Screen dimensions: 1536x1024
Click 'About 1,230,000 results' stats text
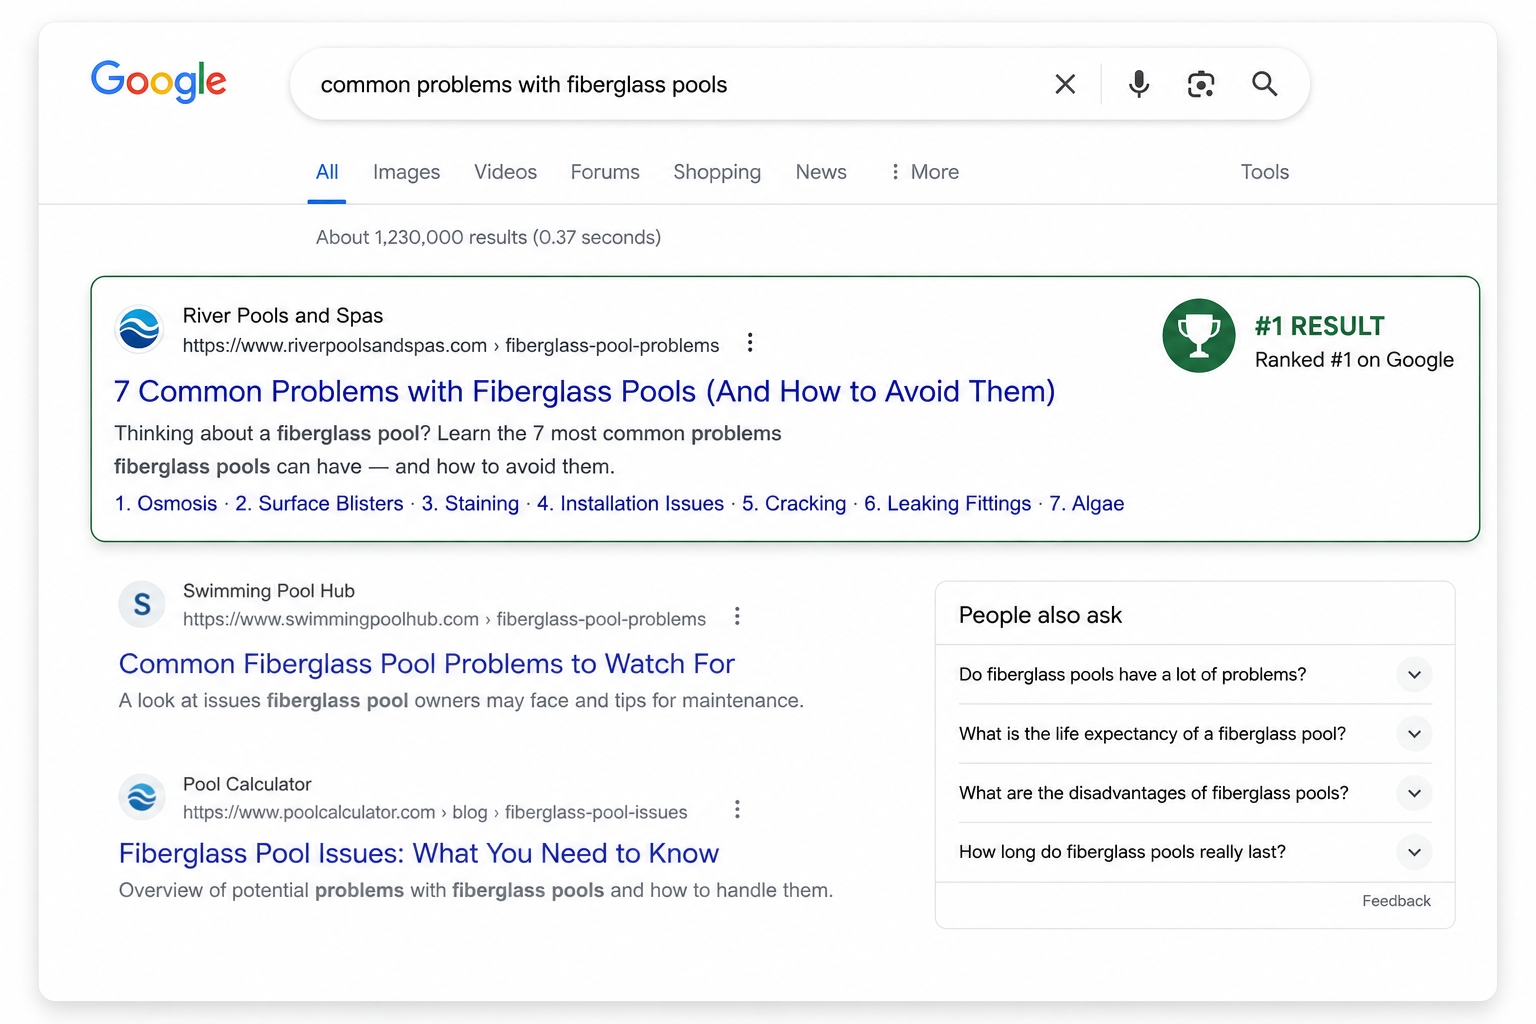(x=488, y=237)
